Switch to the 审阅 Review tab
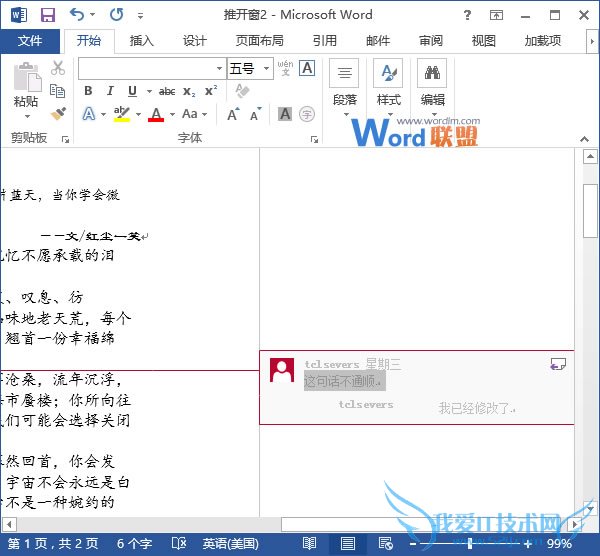Screen dimensions: 600x556 (x=431, y=41)
